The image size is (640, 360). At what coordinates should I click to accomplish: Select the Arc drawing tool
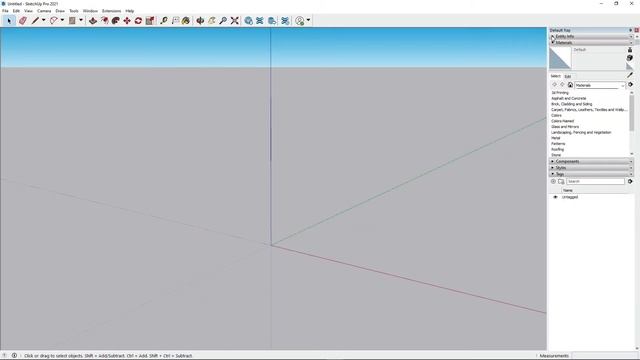tap(53, 20)
